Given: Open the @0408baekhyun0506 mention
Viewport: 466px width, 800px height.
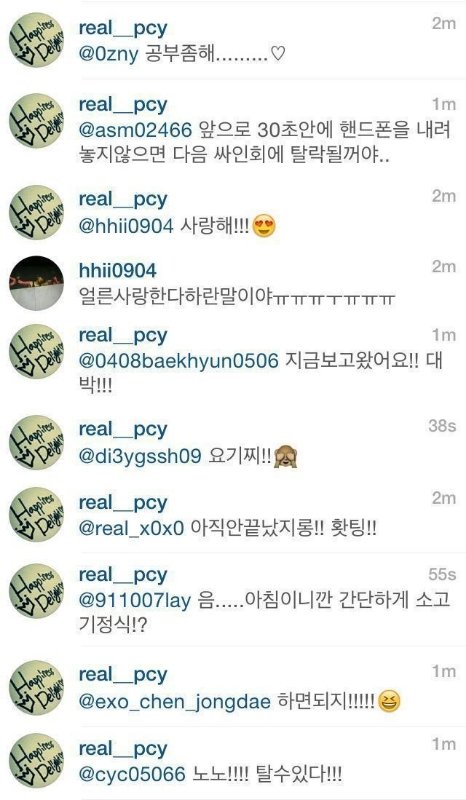Looking at the screenshot, I should point(179,361).
